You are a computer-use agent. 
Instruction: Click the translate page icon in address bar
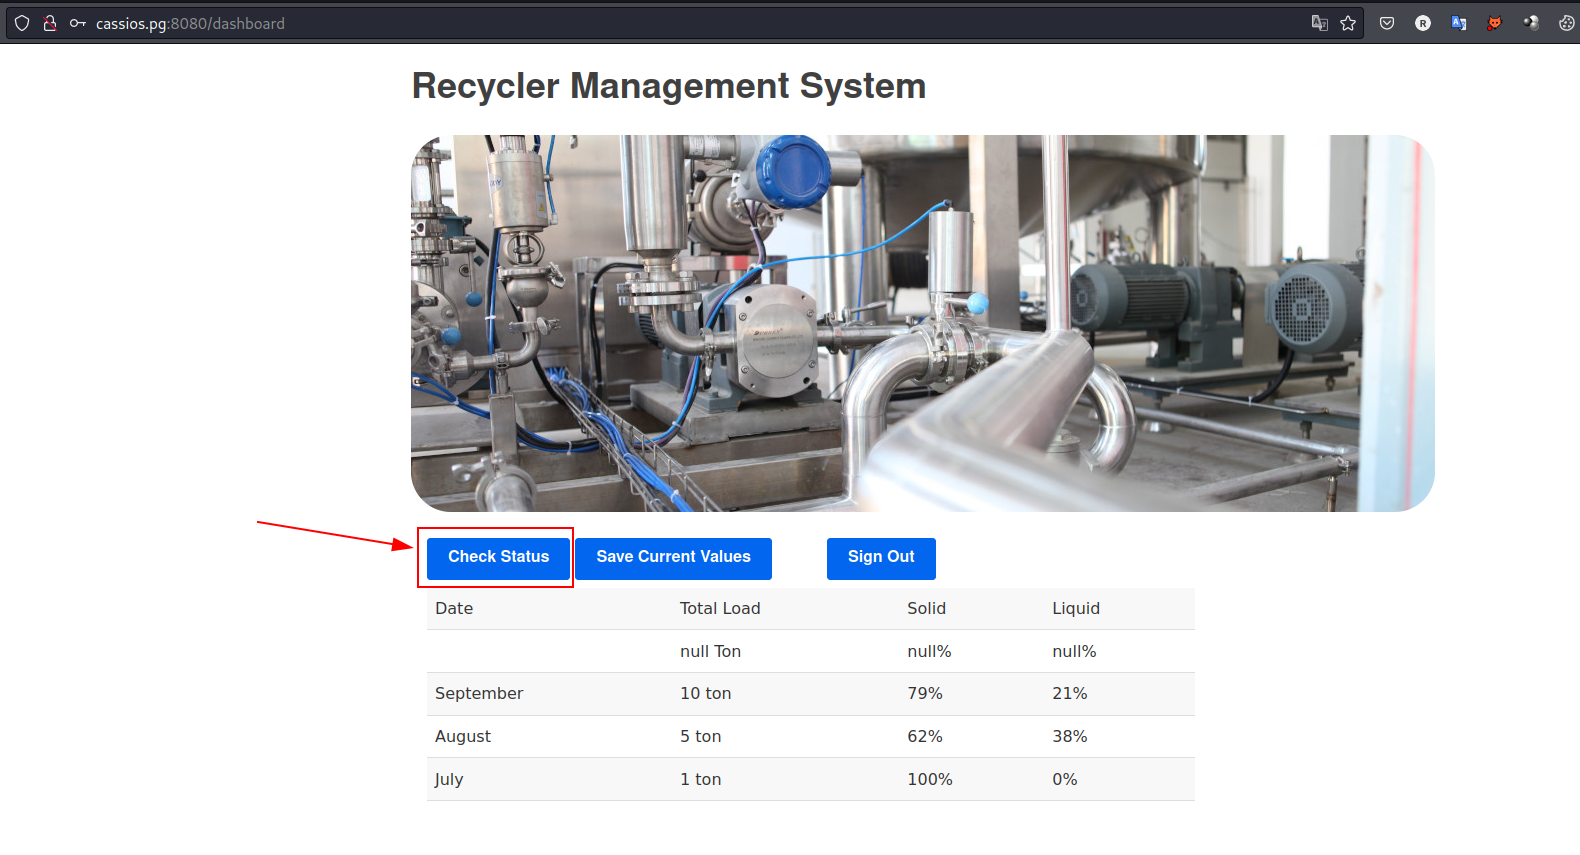pyautogui.click(x=1319, y=23)
